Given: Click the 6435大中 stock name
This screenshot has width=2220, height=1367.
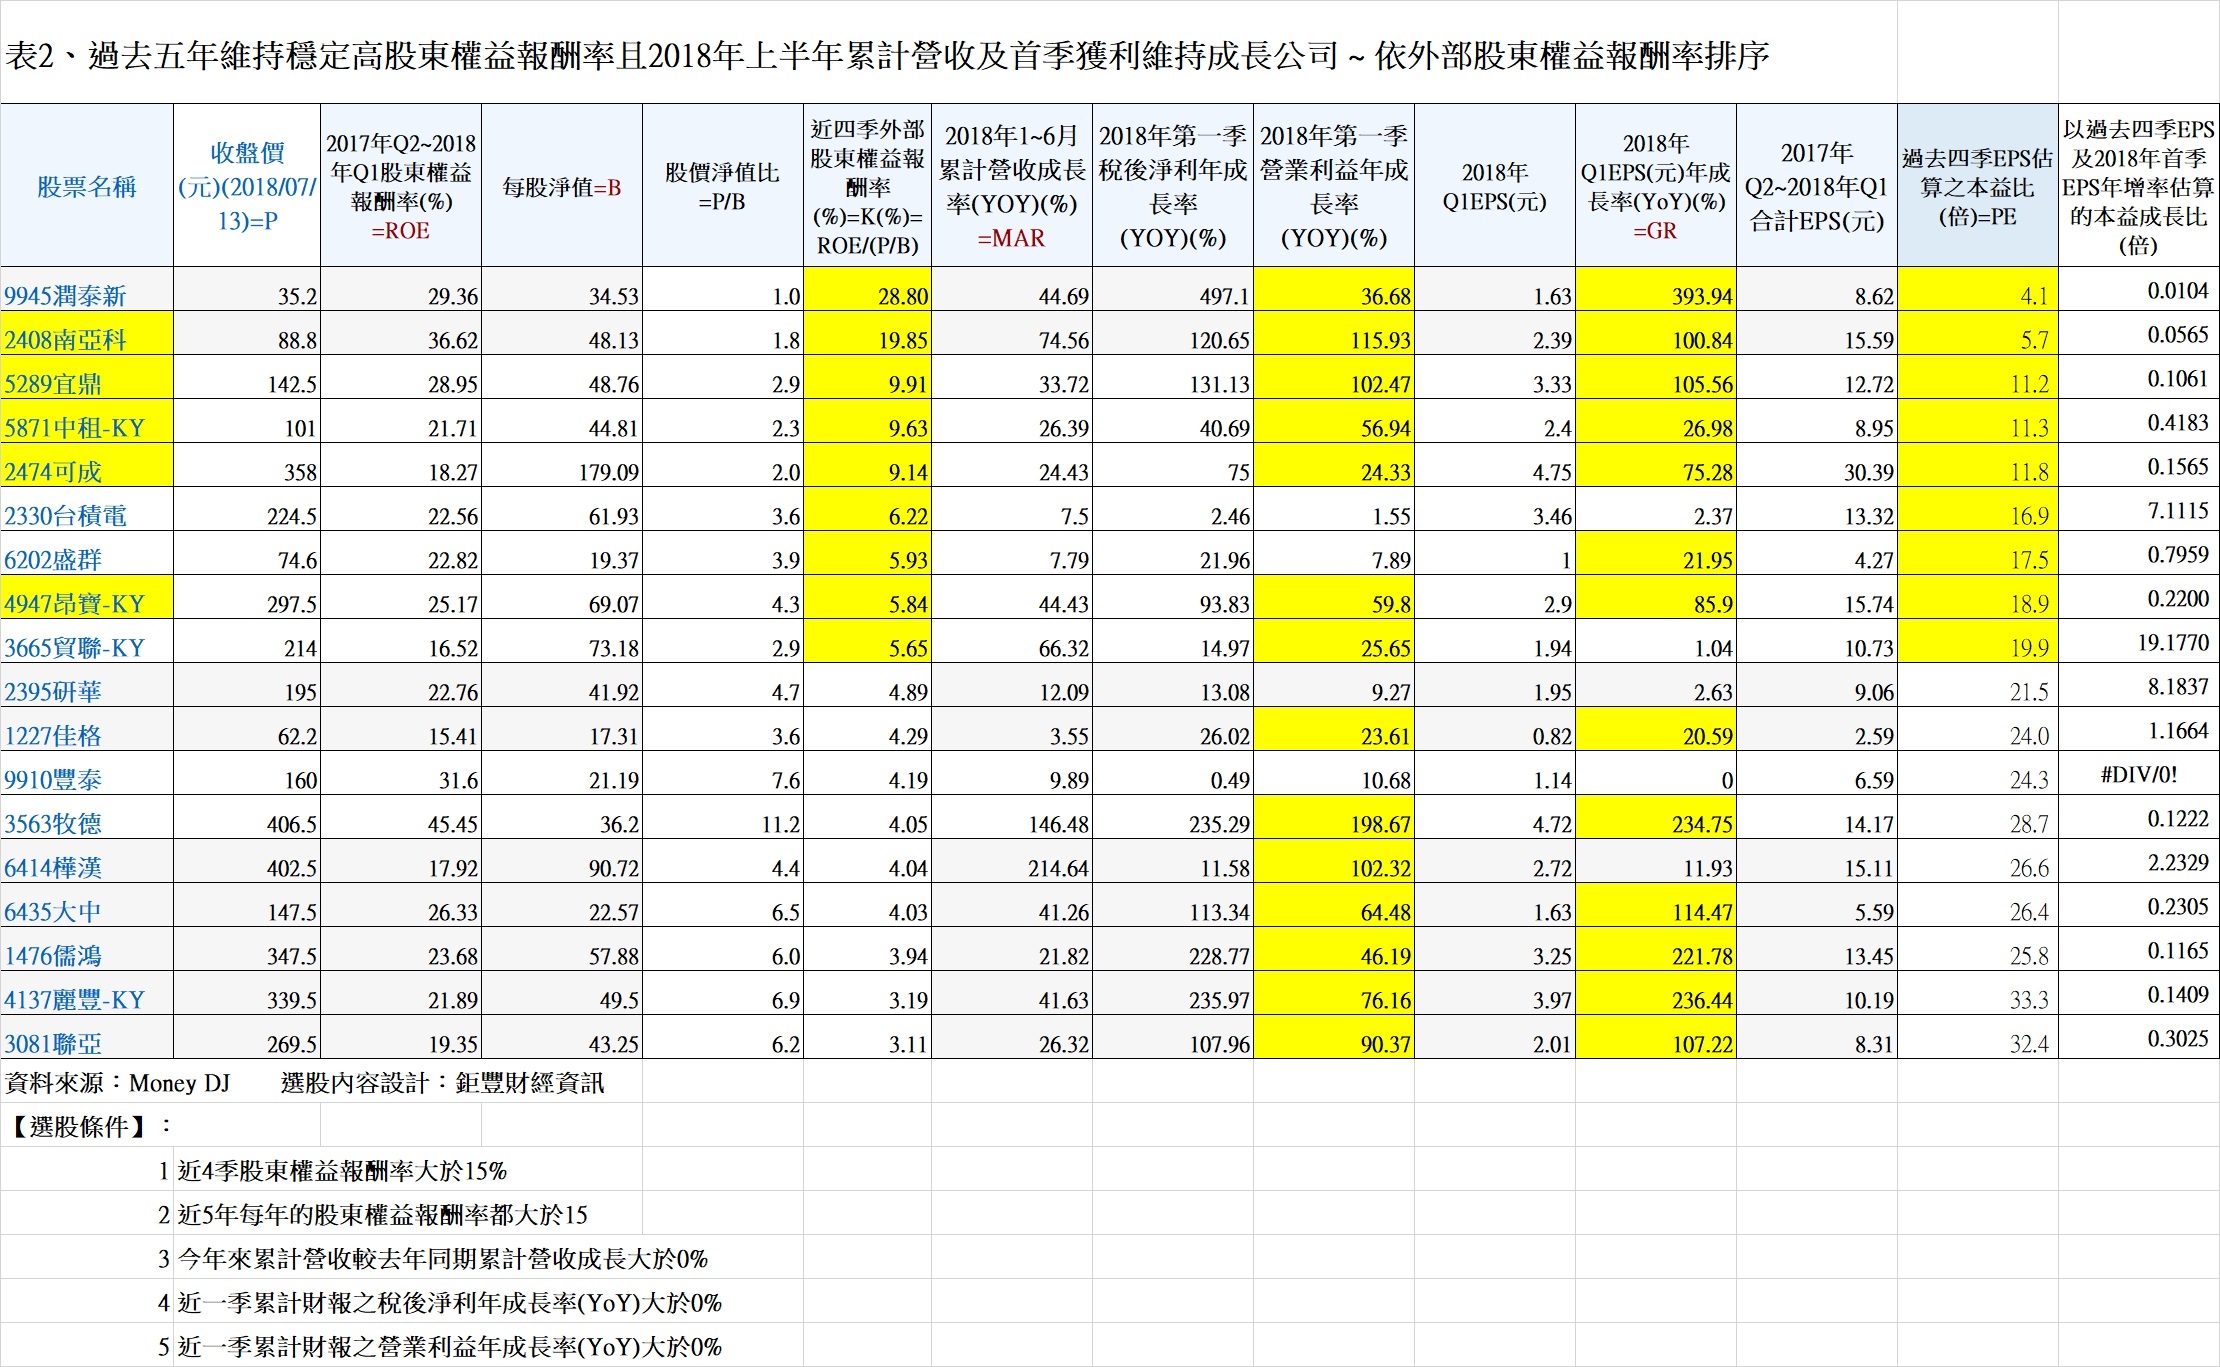Looking at the screenshot, I should coord(87,905).
